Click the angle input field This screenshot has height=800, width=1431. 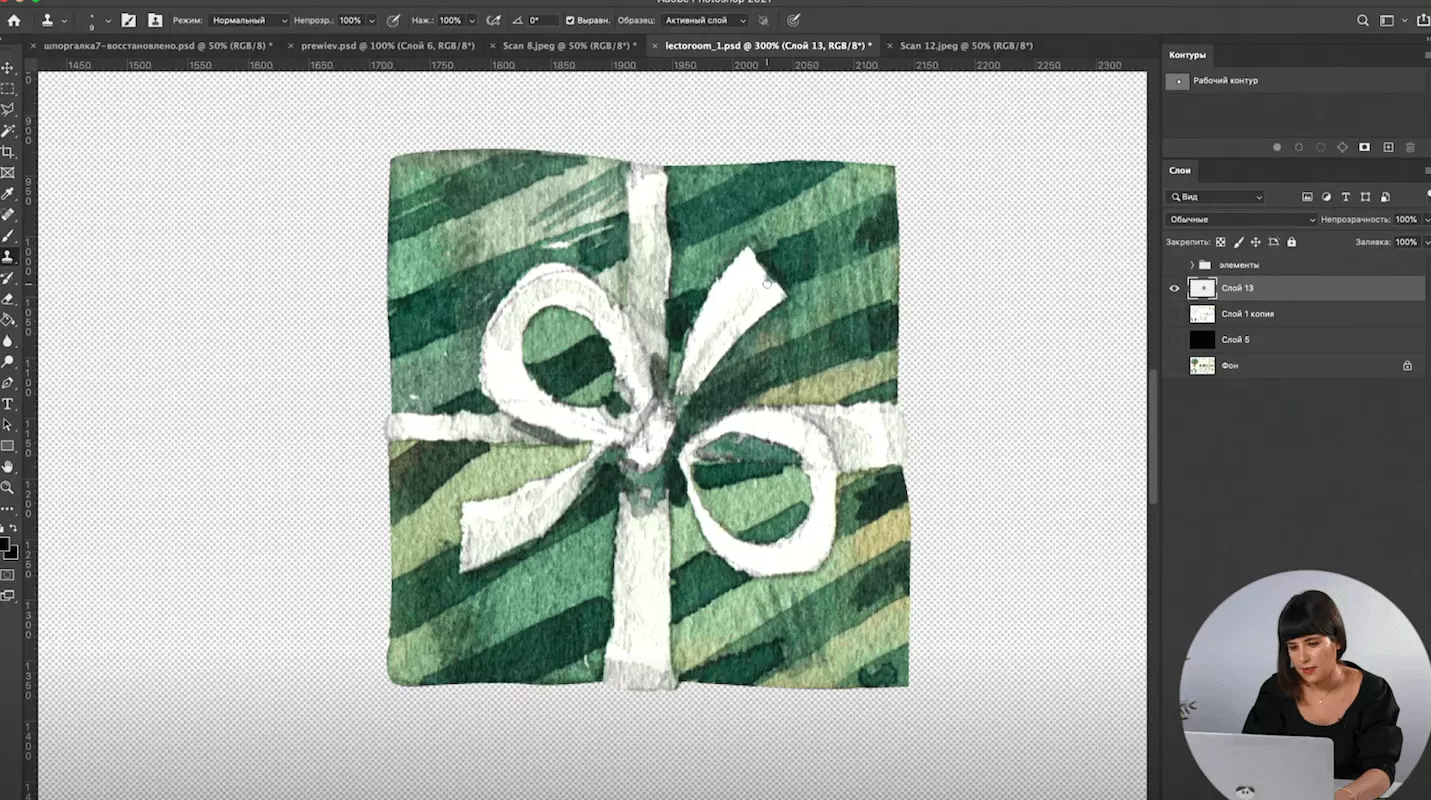coord(542,20)
